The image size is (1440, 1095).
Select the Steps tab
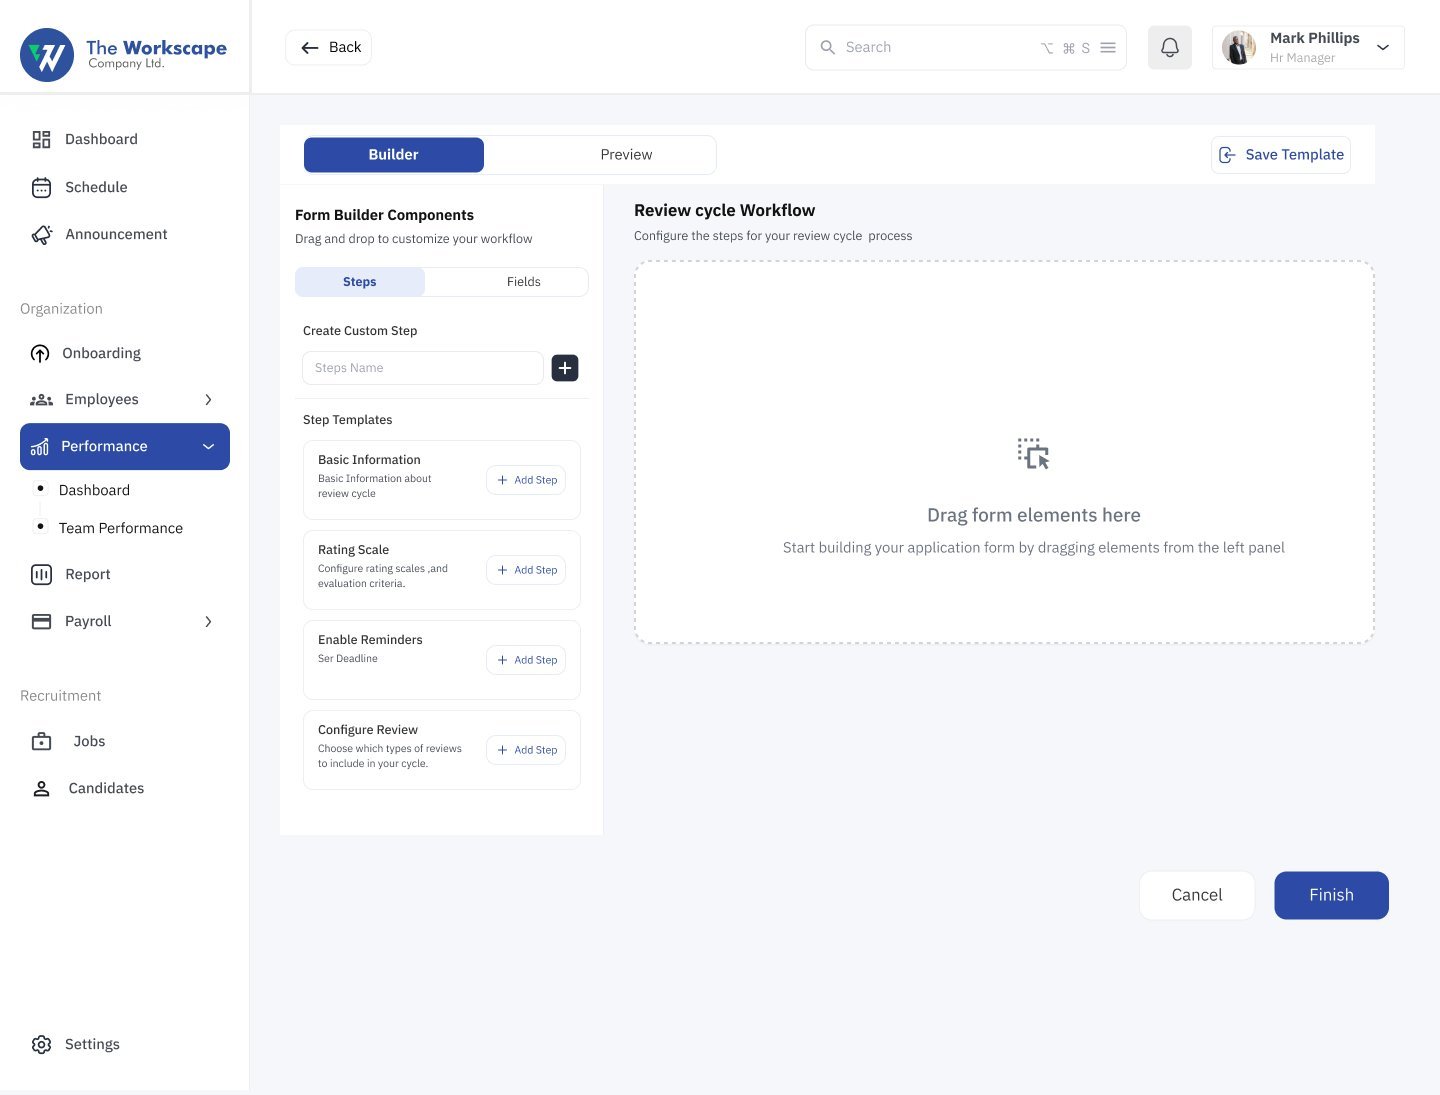point(360,282)
